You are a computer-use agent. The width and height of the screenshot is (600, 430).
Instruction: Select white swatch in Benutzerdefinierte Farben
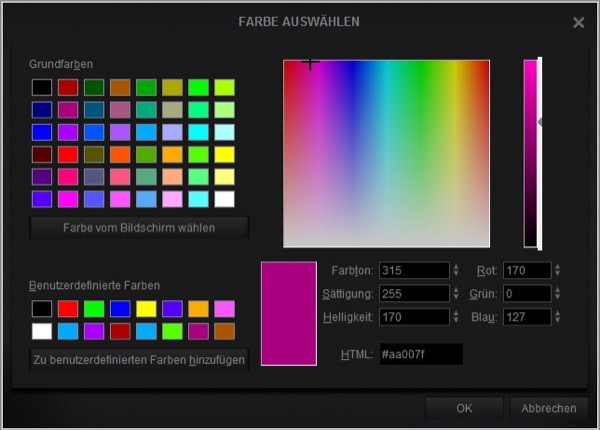coord(42,331)
